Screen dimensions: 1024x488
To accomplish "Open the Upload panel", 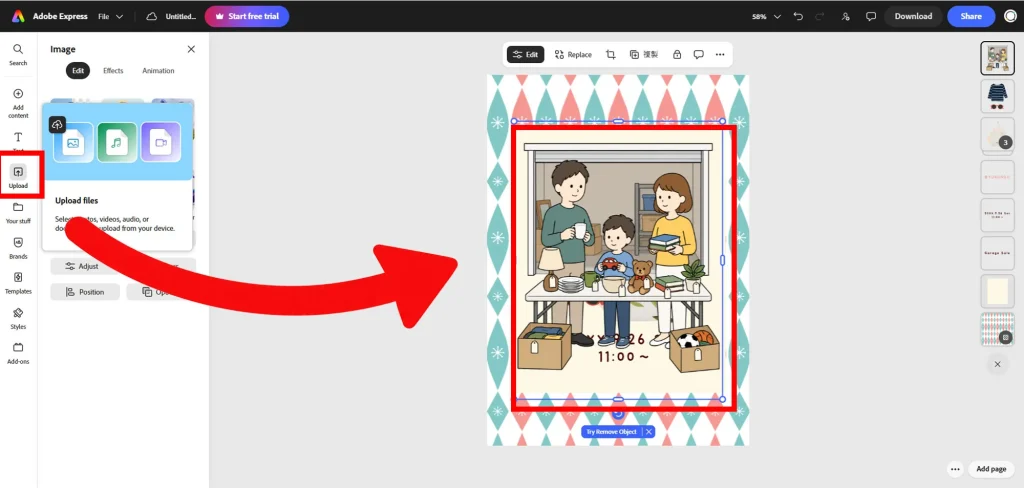I will (18, 176).
